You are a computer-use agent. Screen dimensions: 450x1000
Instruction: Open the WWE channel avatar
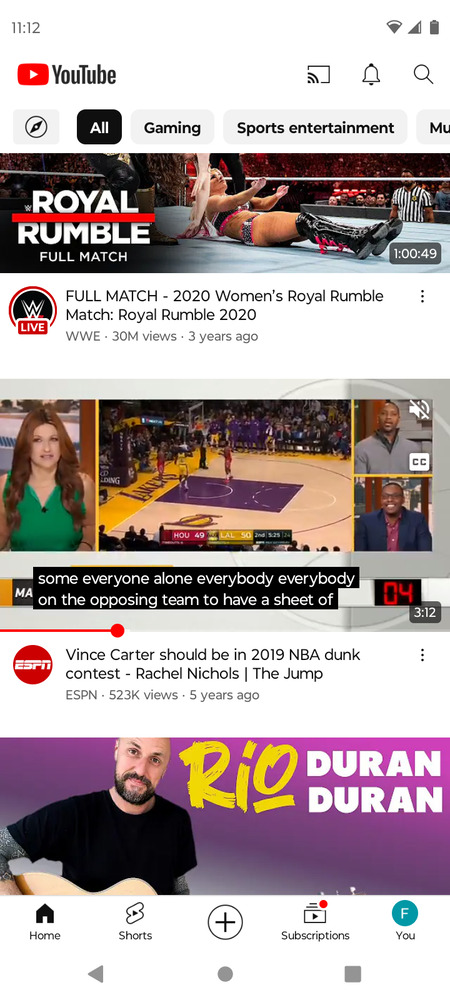(33, 311)
